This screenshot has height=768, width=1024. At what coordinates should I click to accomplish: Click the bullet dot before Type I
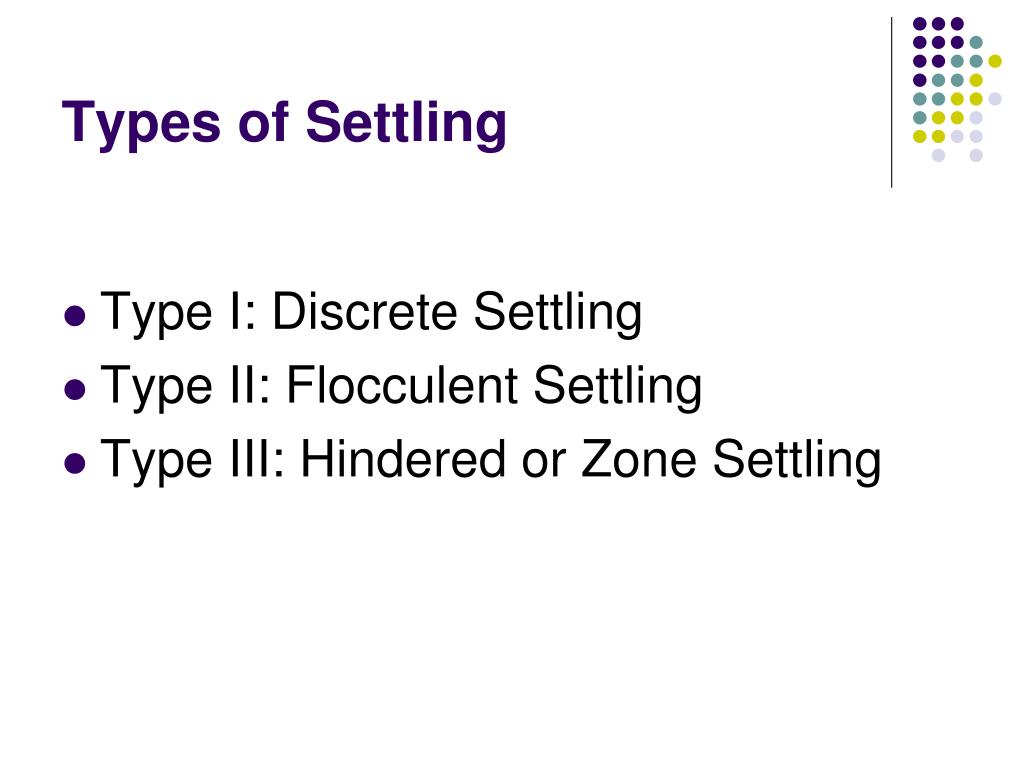click(76, 316)
